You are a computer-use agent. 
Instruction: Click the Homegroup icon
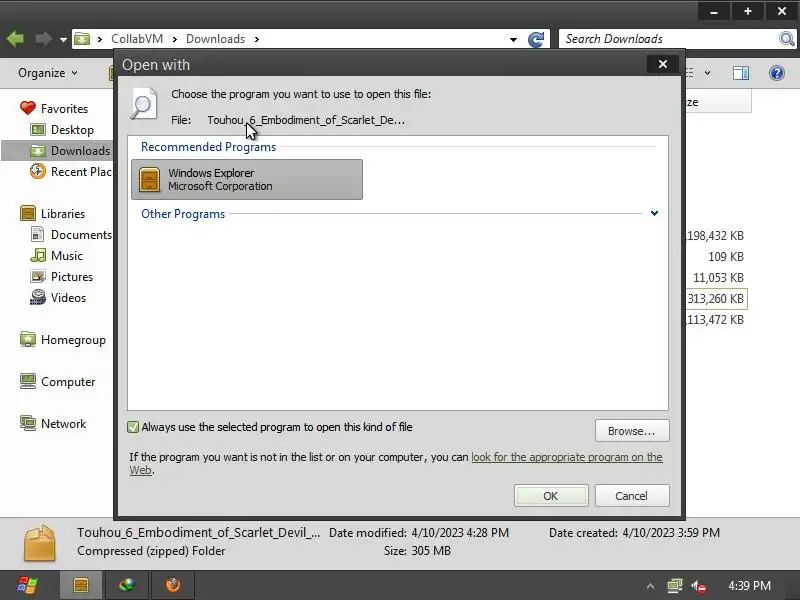point(28,339)
